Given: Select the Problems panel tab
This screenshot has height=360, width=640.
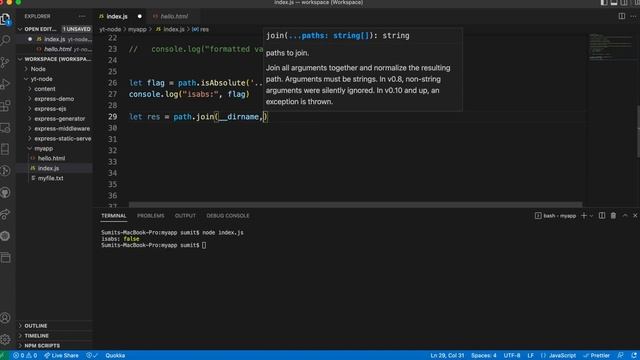Looking at the screenshot, I should [151, 216].
